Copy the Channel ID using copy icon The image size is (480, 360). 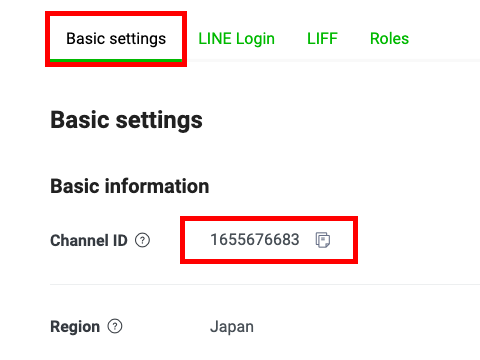(323, 240)
